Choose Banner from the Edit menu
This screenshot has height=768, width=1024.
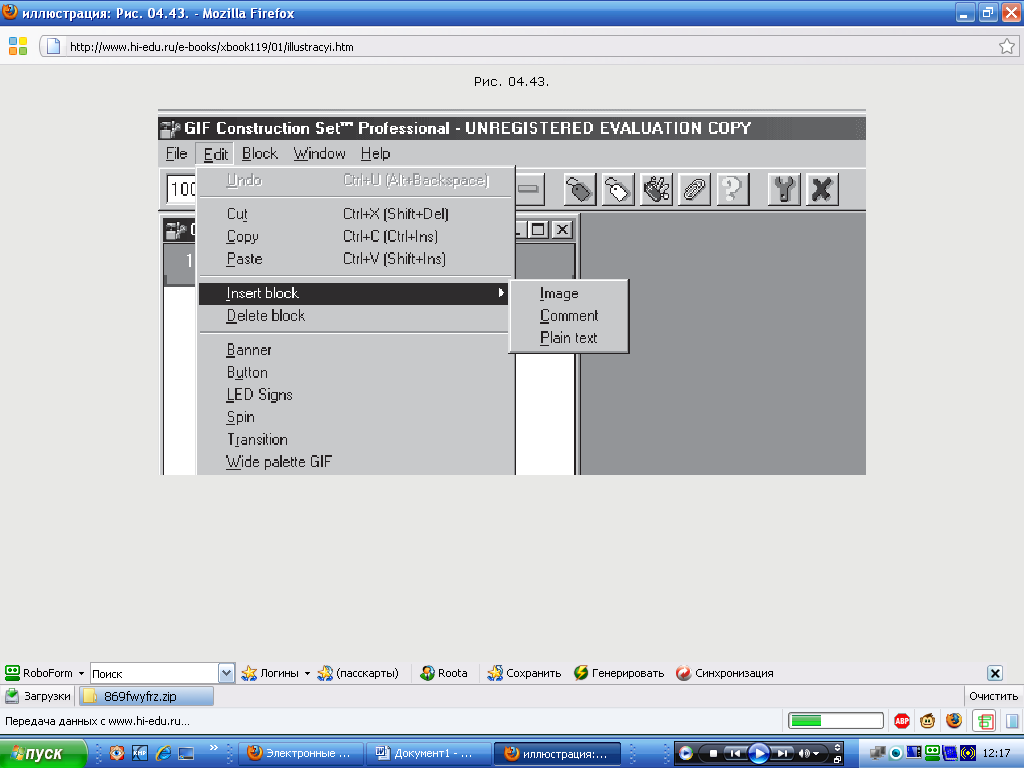pyautogui.click(x=353, y=350)
